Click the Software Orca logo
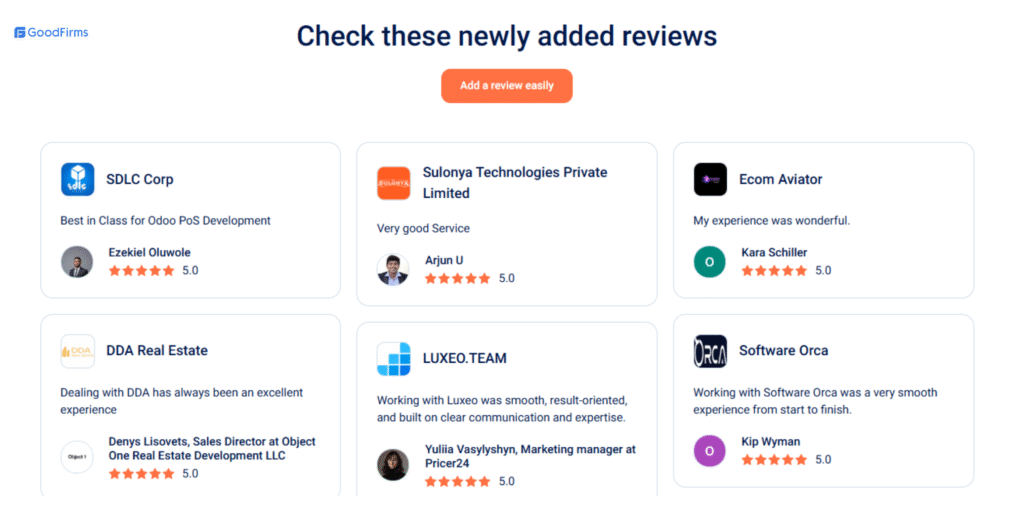 point(710,351)
